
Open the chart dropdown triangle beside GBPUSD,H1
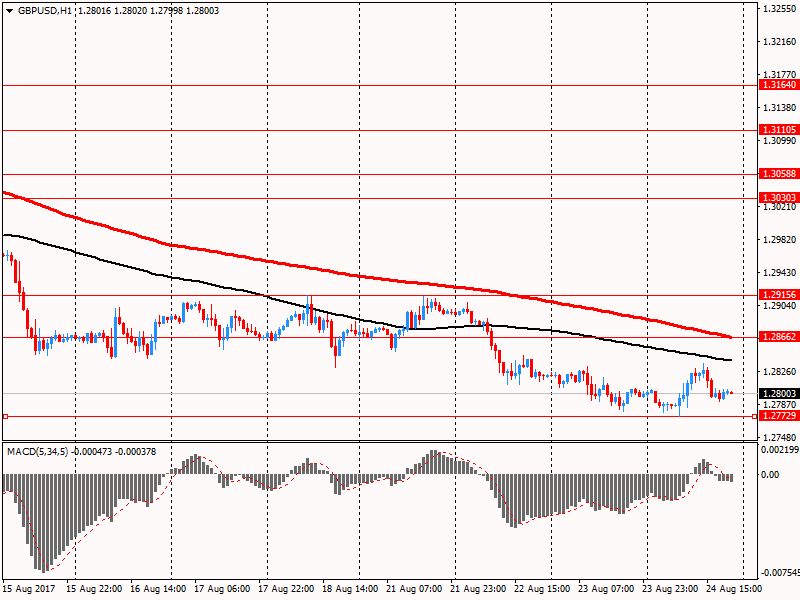9,11
